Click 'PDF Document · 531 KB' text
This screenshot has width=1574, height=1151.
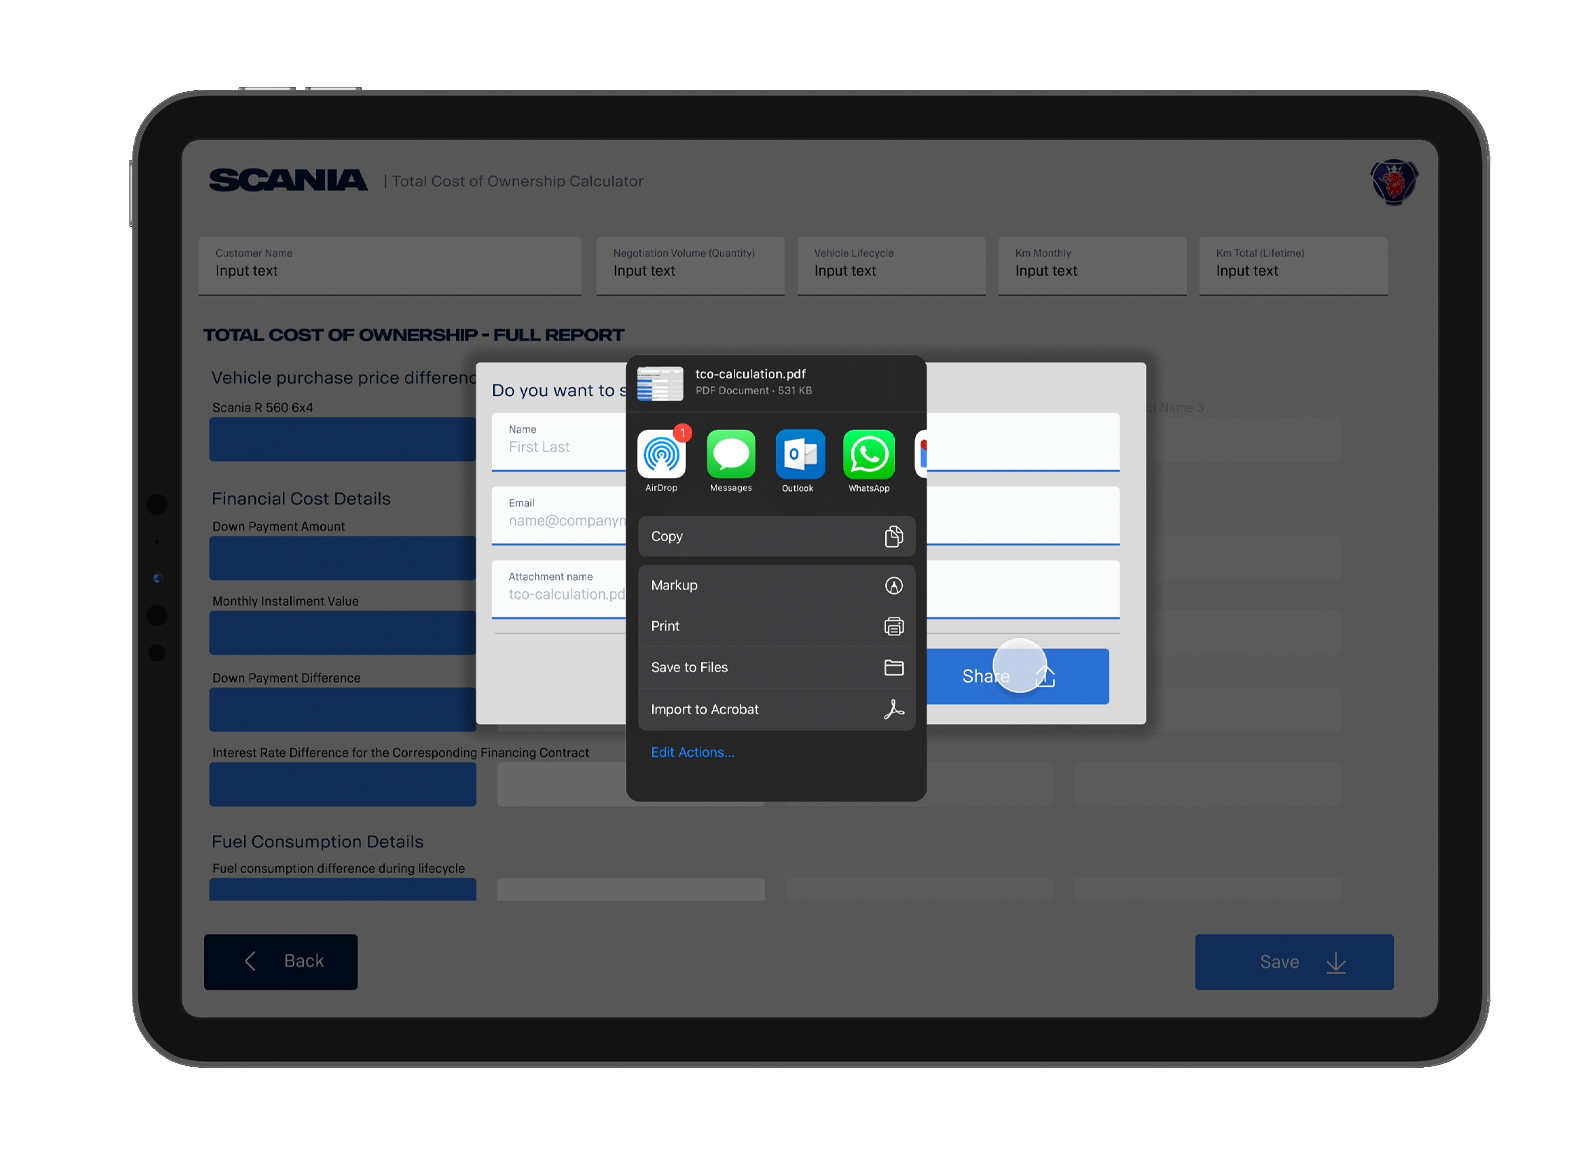point(754,391)
